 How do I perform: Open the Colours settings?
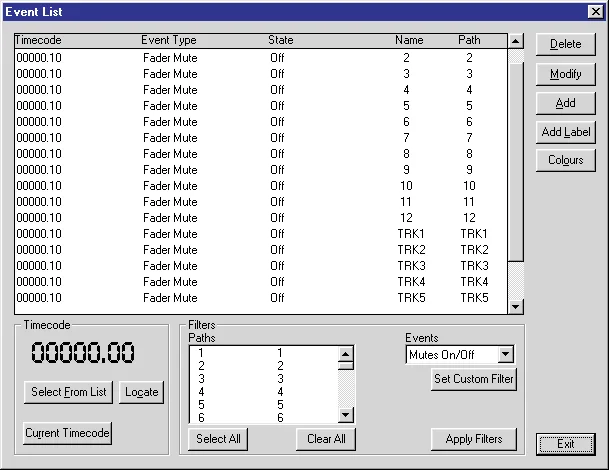tap(566, 160)
